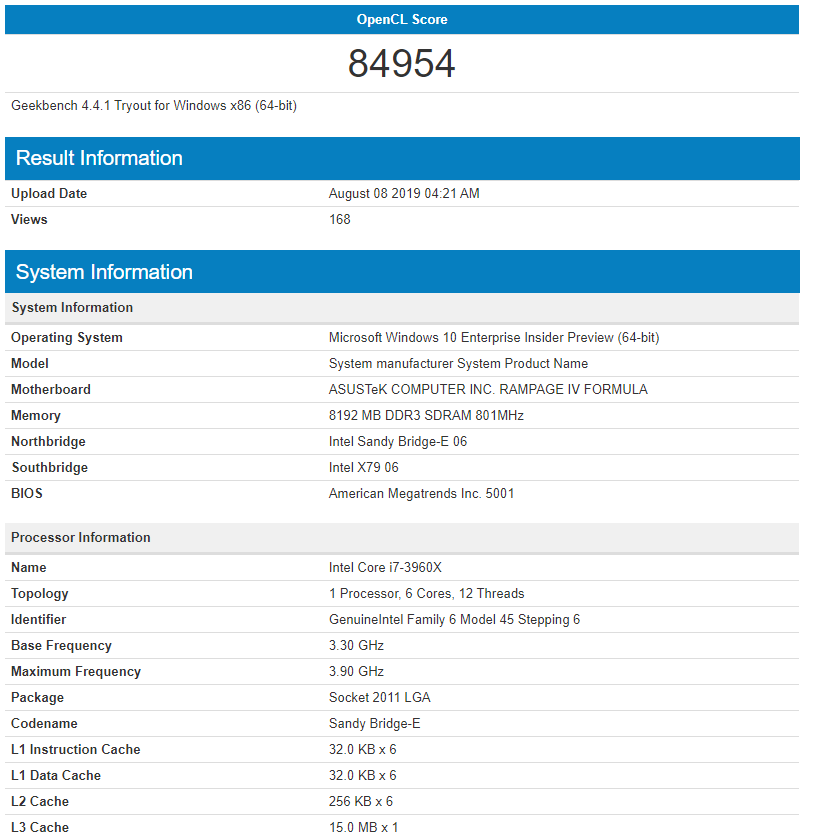The width and height of the screenshot is (819, 836).
Task: Click the Views label
Action: pyautogui.click(x=29, y=220)
